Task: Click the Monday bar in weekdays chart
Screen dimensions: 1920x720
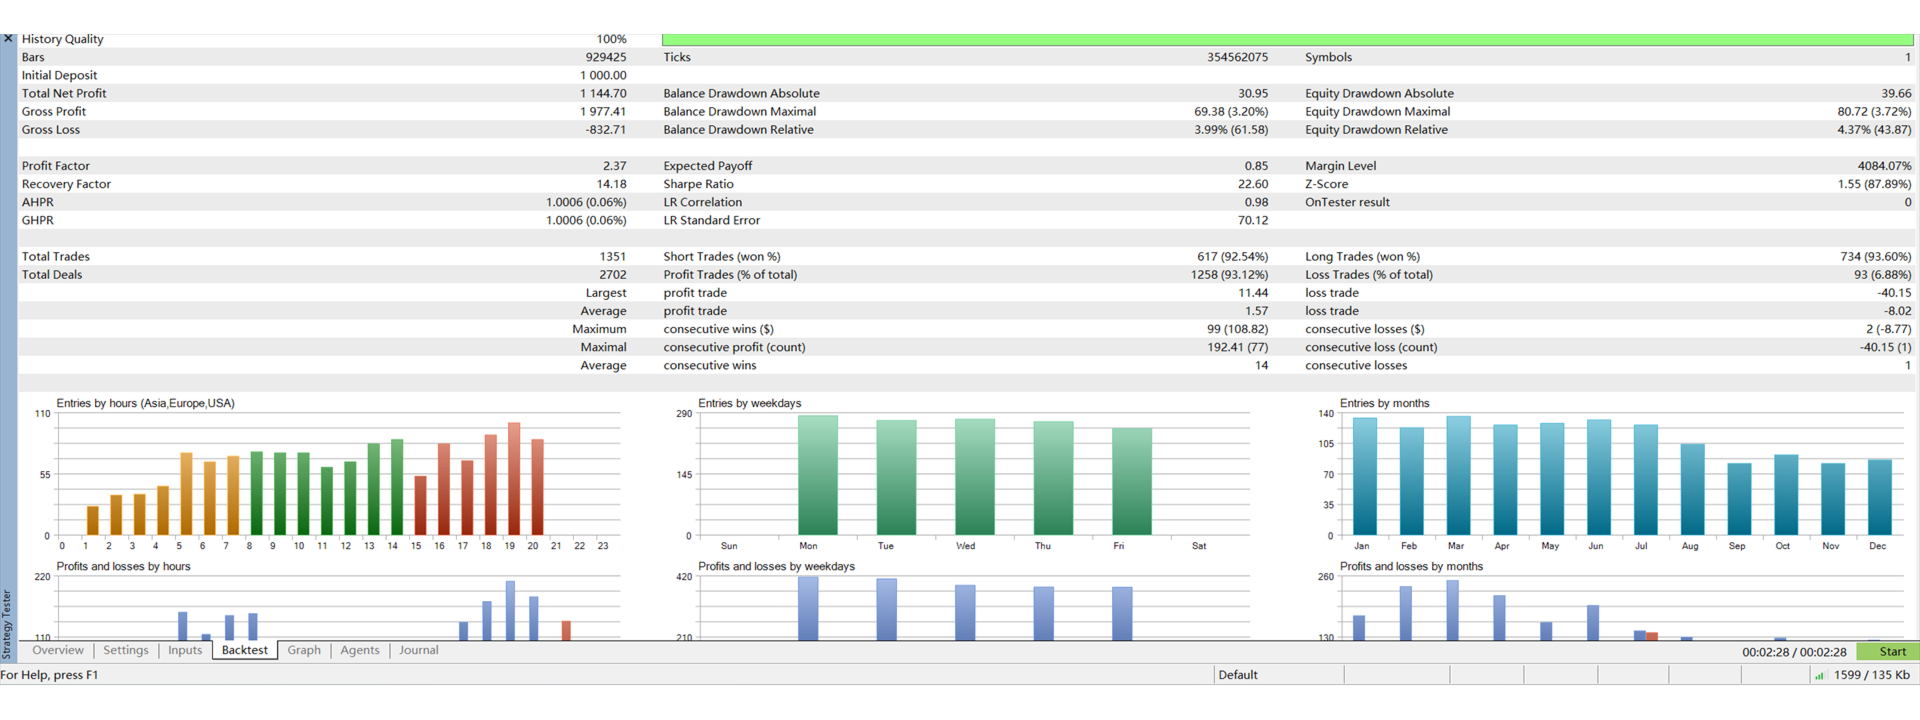Action: (x=818, y=475)
